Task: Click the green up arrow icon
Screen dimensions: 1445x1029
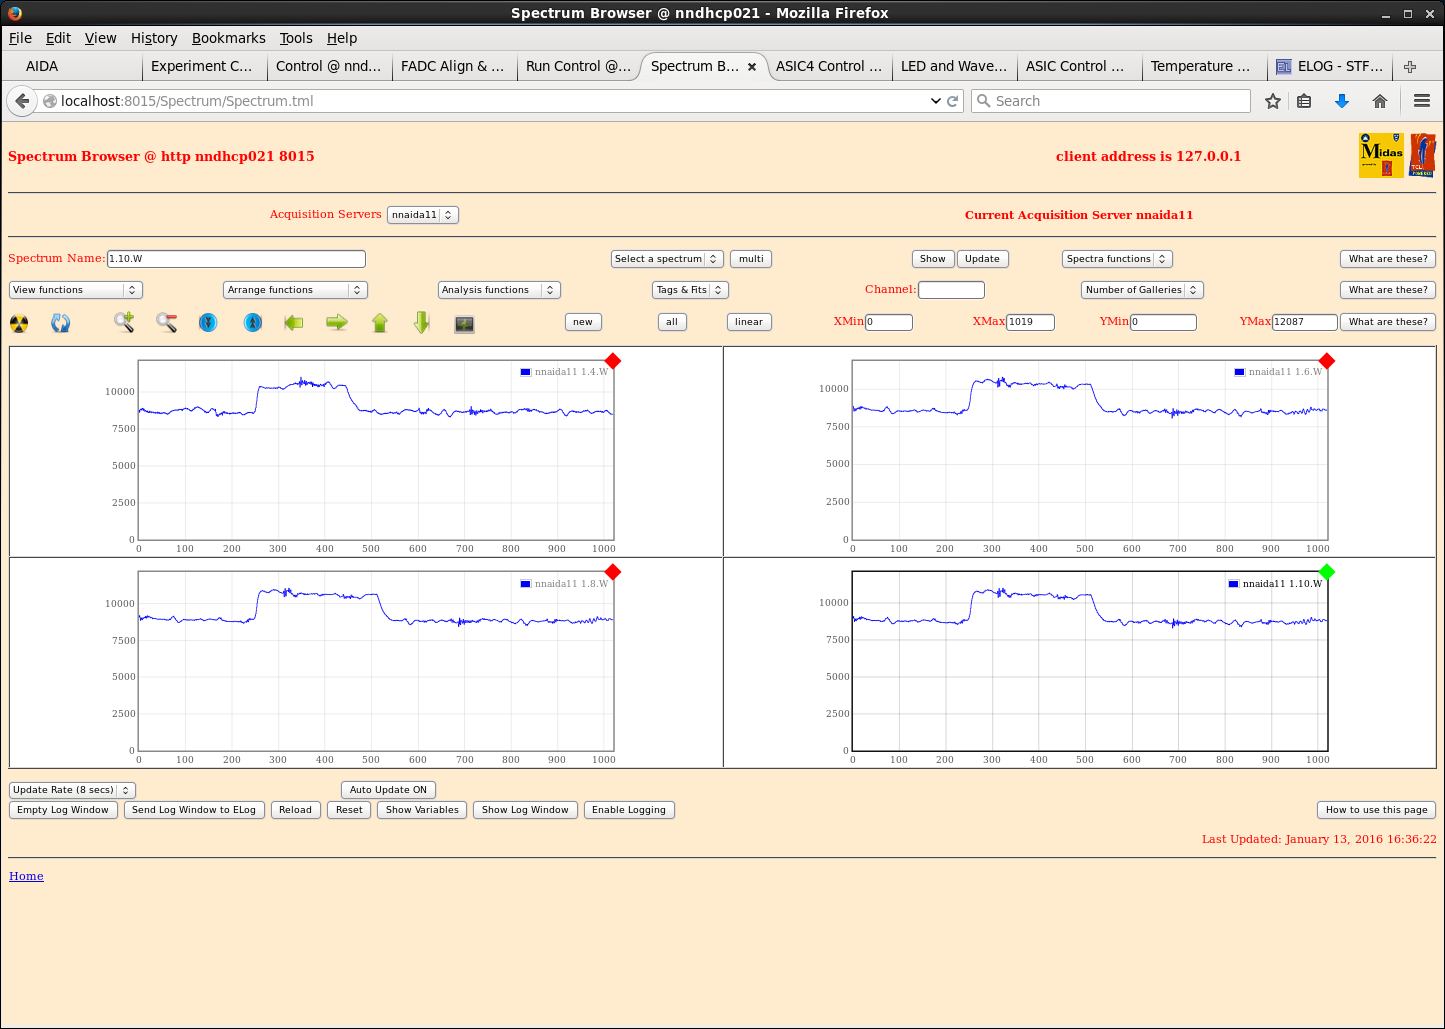Action: click(x=380, y=322)
